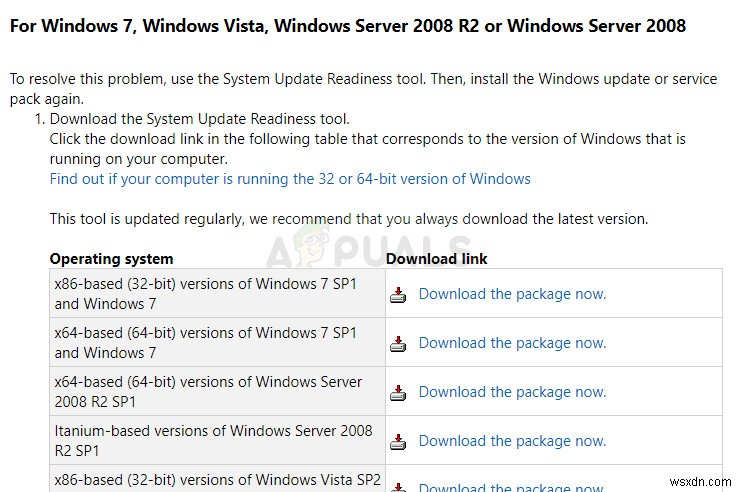743x492 pixels.
Task: Click the Operating system column header
Action: pos(111,259)
